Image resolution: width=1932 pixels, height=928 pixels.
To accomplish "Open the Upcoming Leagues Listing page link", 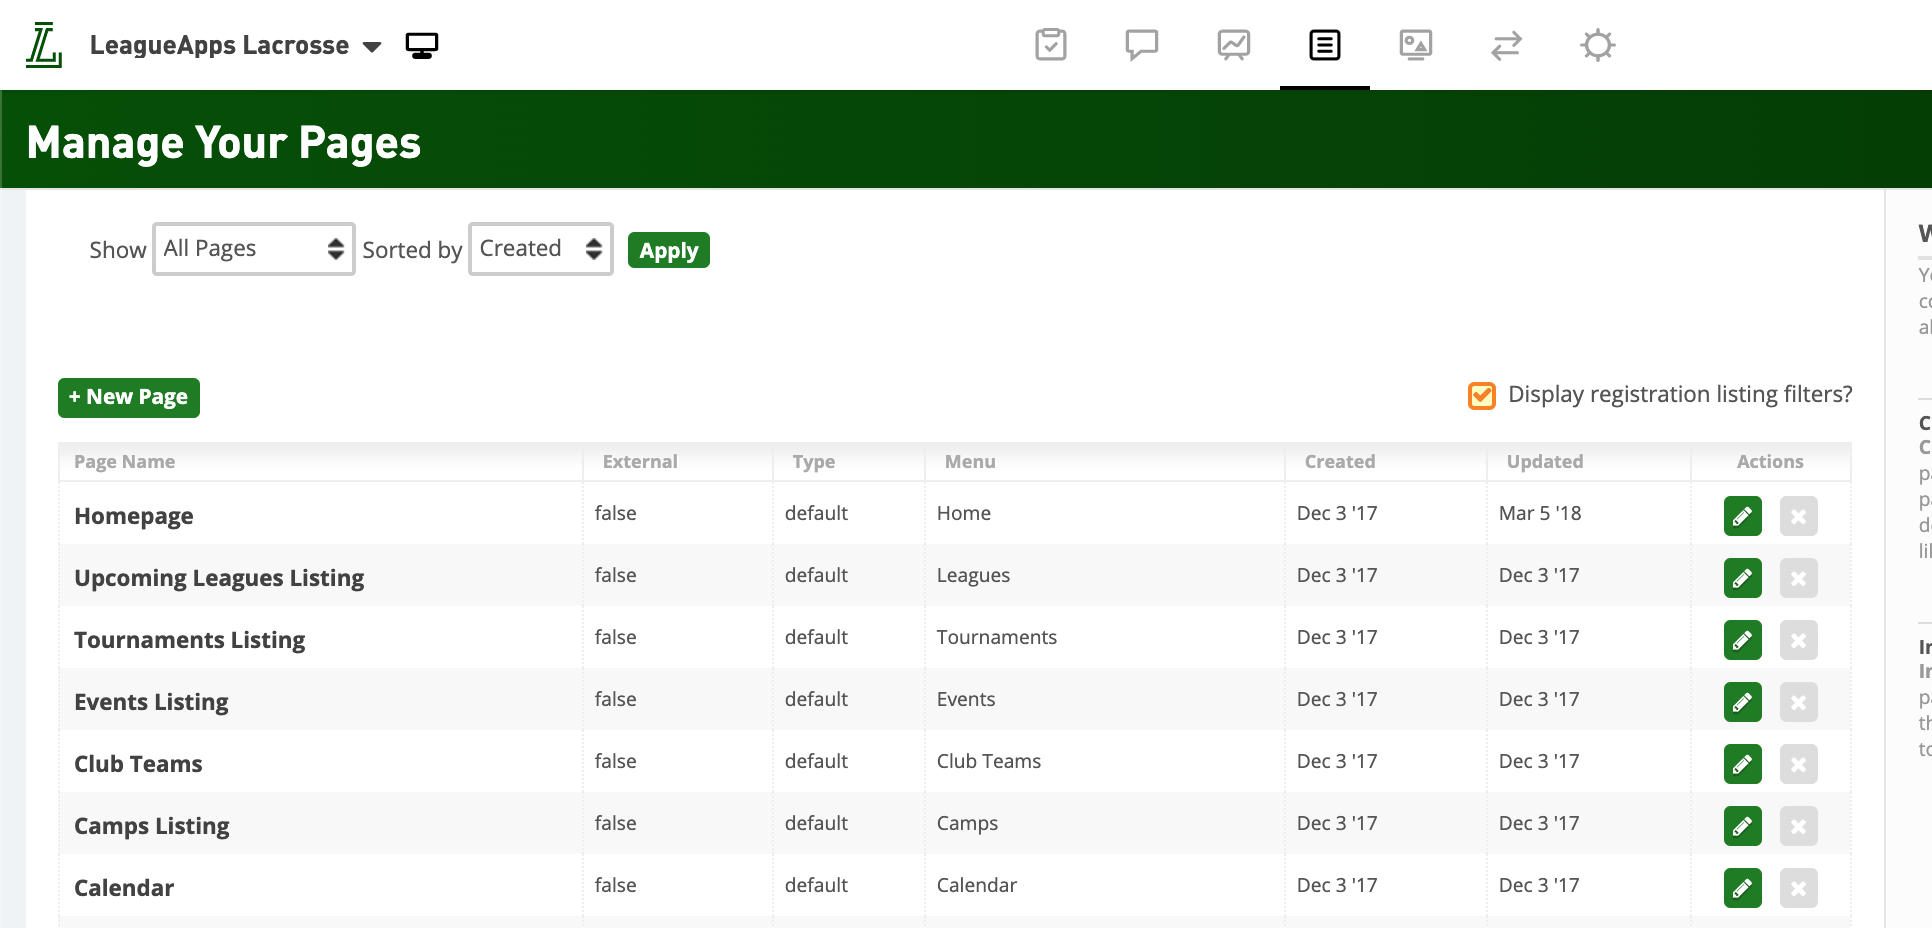I will pyautogui.click(x=219, y=578).
